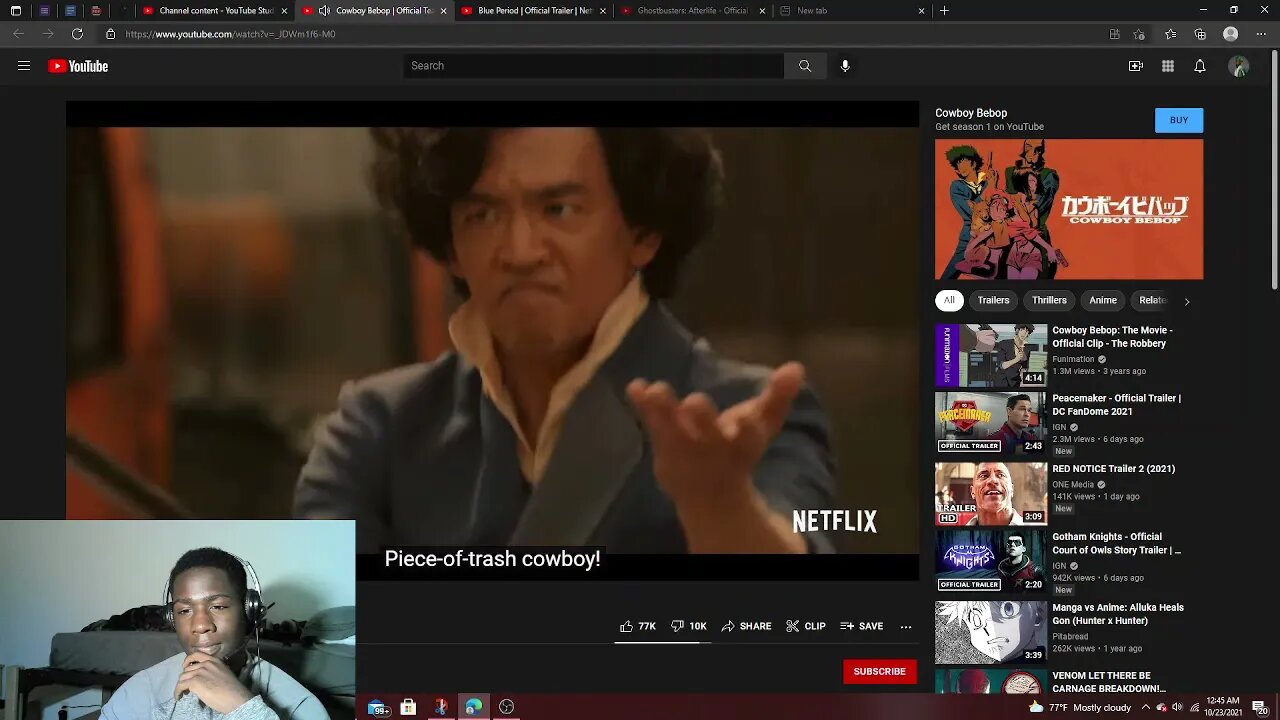Image resolution: width=1280 pixels, height=720 pixels.
Task: Open Gotham Knights Court of Owls trailer
Action: (1116, 543)
